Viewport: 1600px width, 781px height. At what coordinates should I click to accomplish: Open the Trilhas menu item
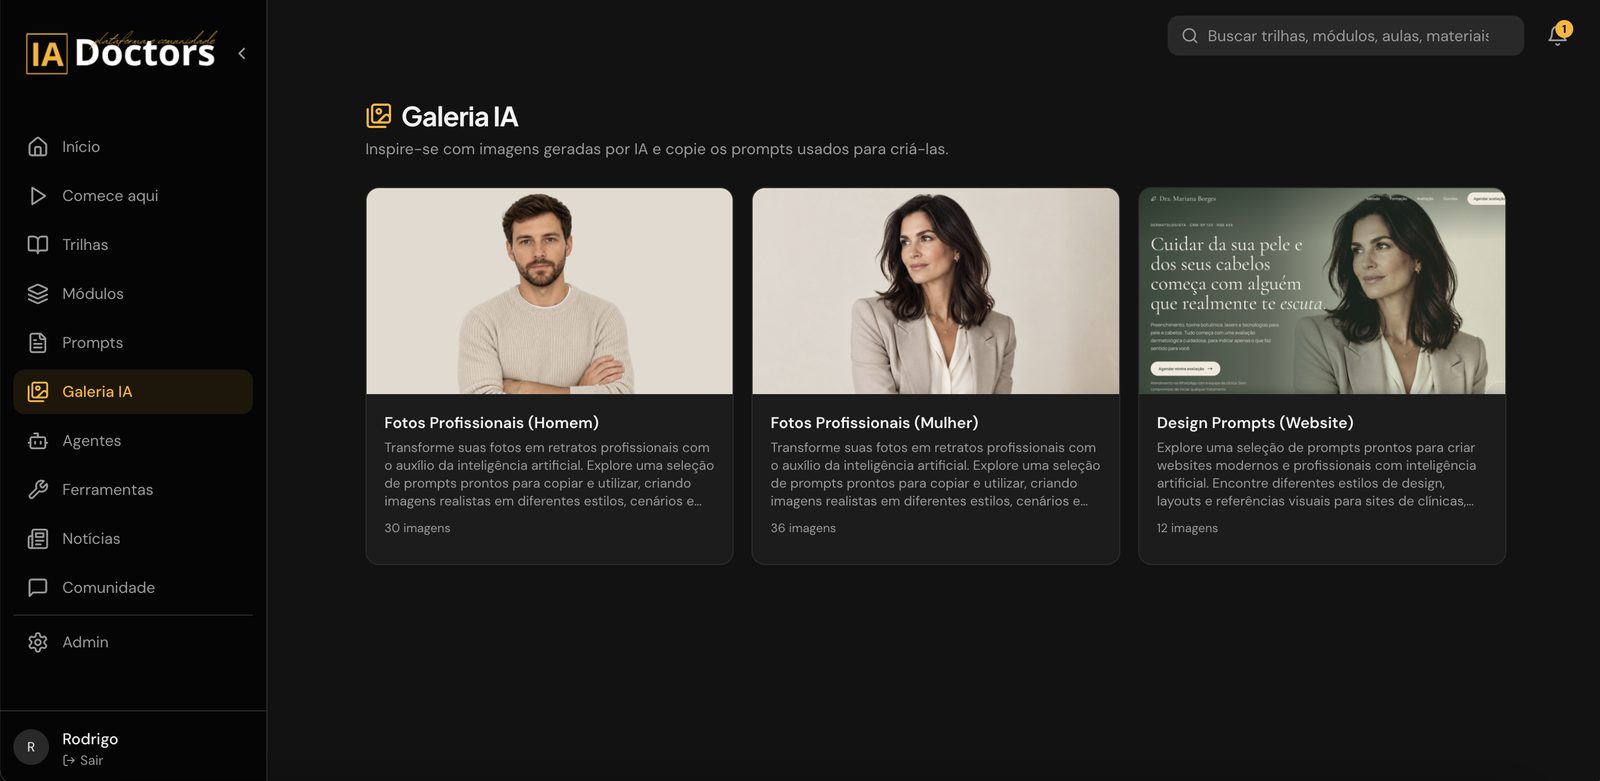[133, 245]
